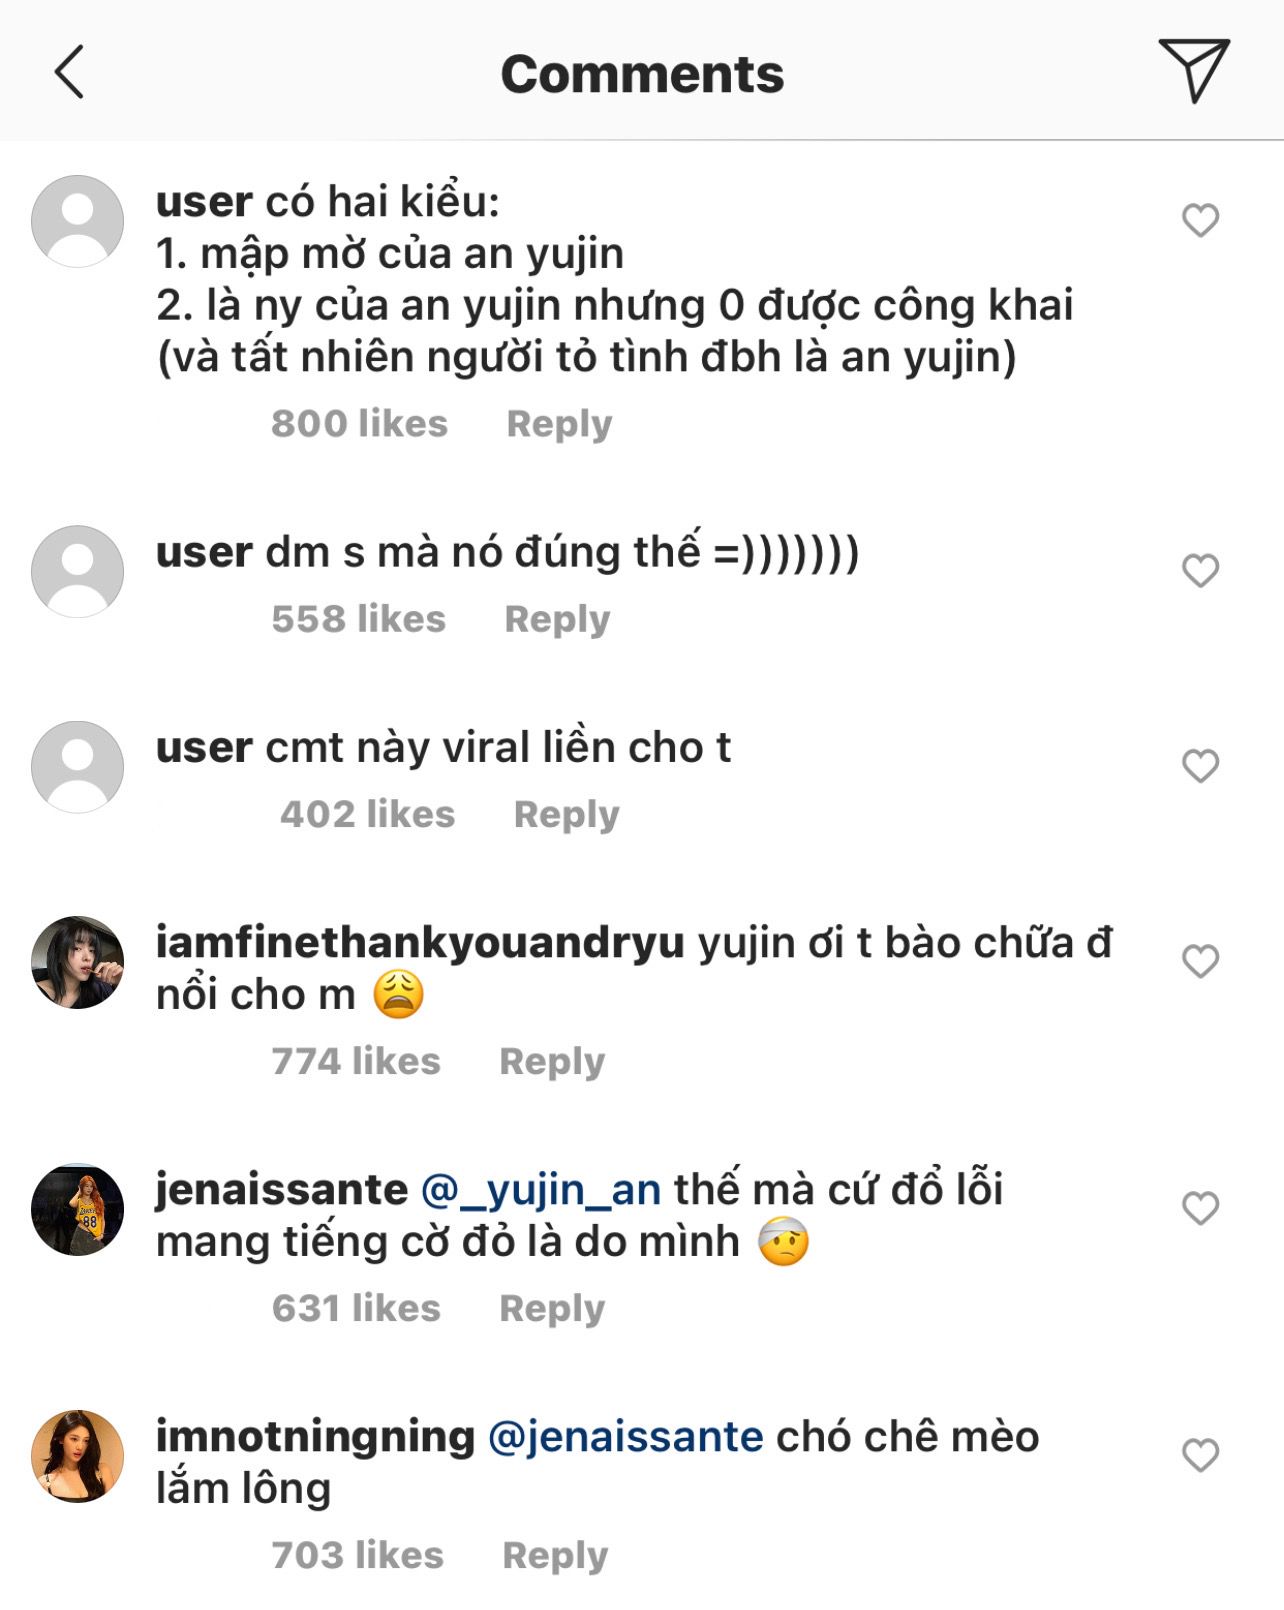Reply to iamfinethankyouandryu's comment
Screen dimensions: 1284x1610
coord(552,1061)
